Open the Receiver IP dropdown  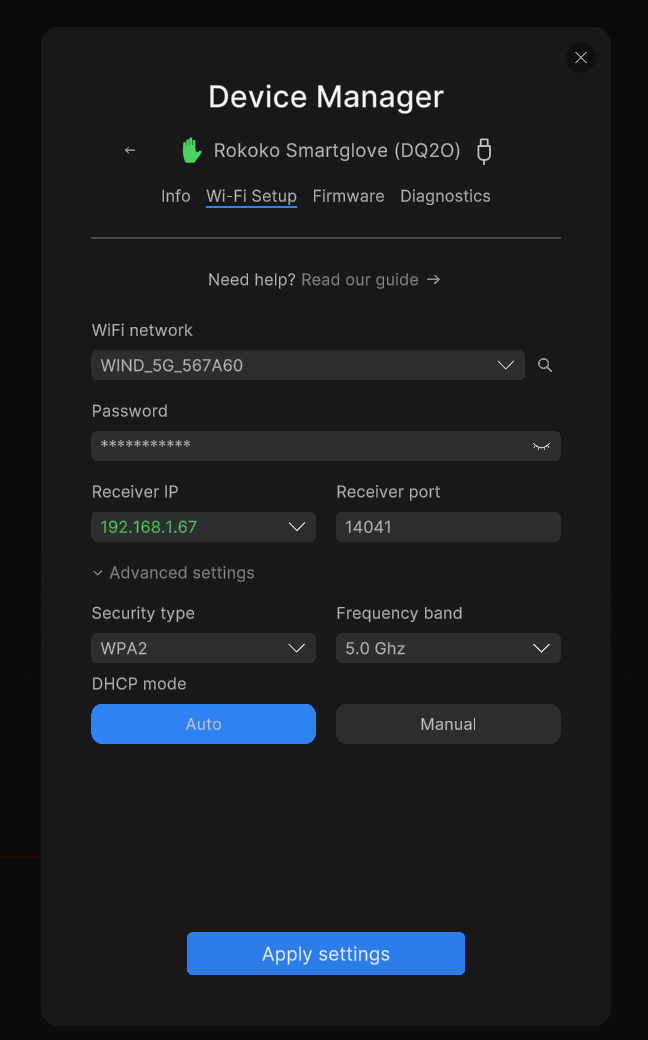pos(204,527)
